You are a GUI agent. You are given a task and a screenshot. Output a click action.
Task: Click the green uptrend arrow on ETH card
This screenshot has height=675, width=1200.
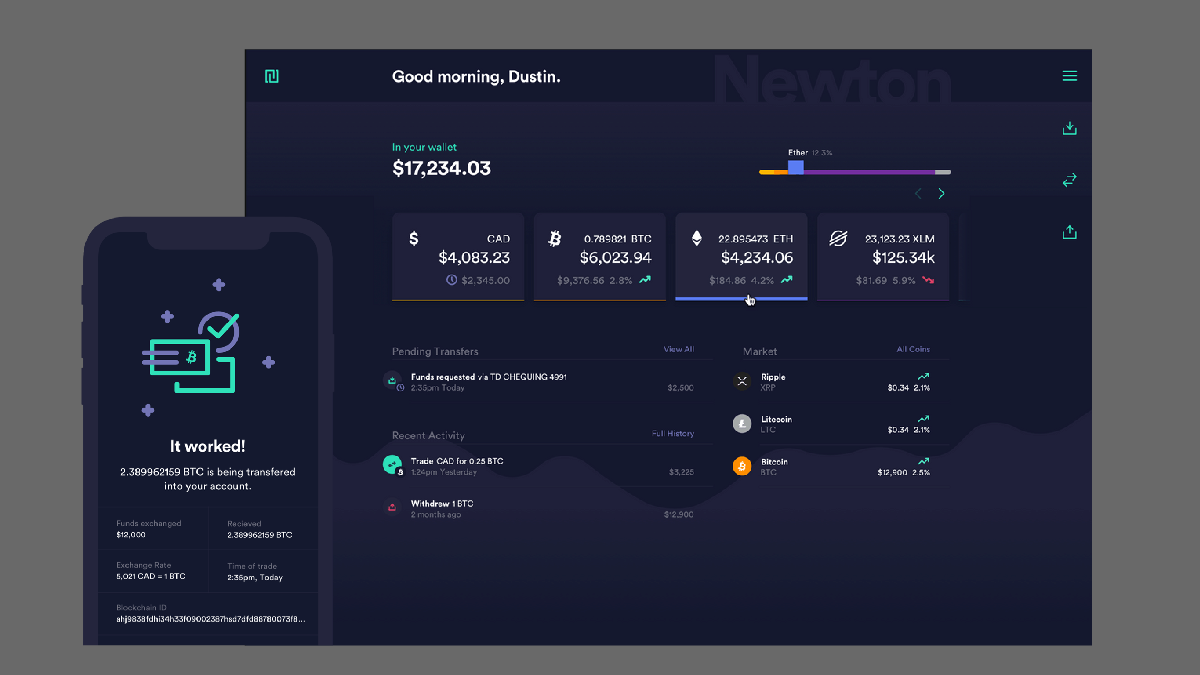[787, 280]
